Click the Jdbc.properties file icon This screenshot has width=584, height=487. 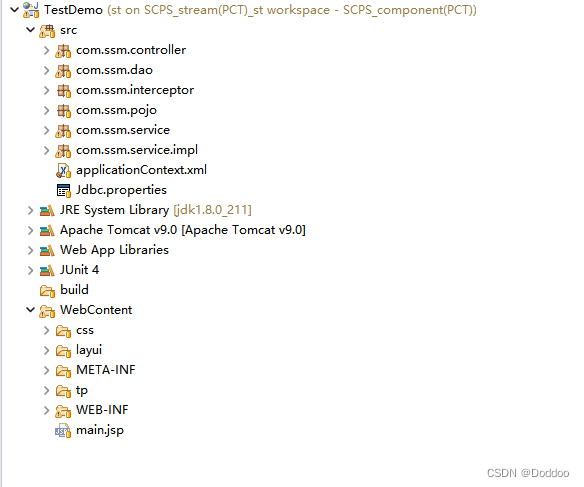click(x=63, y=191)
